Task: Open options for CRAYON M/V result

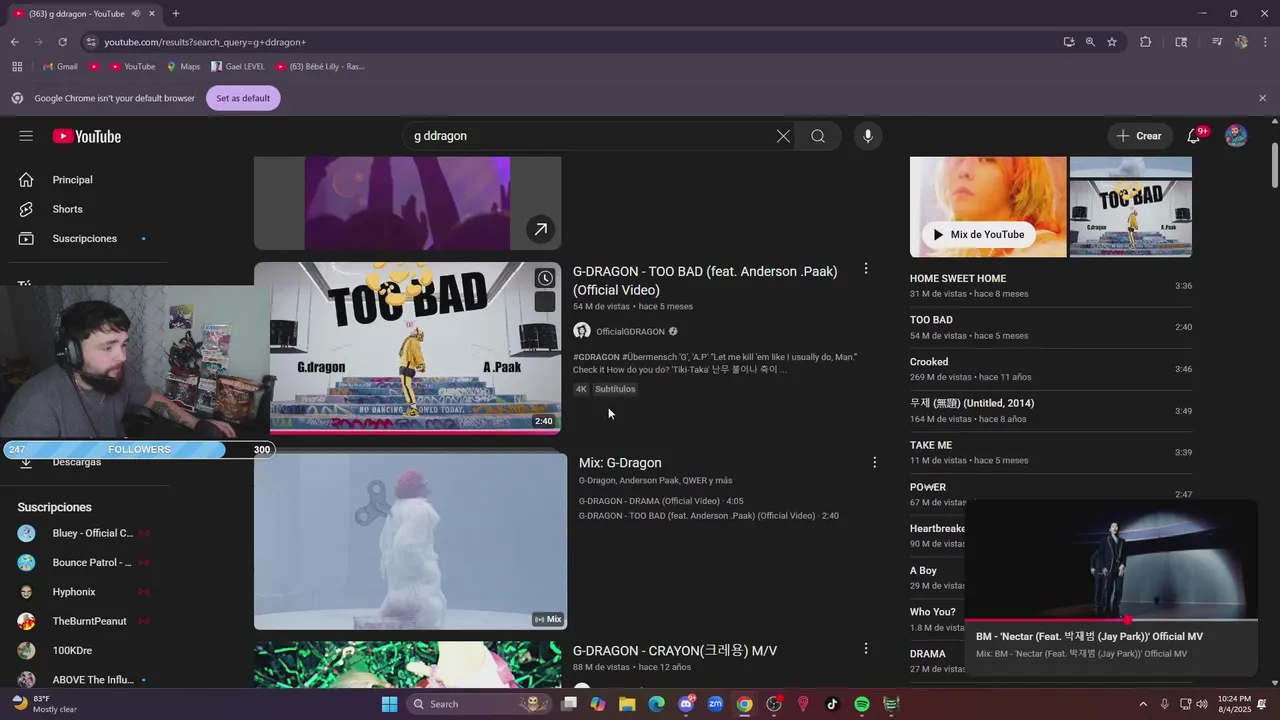Action: pyautogui.click(x=866, y=649)
